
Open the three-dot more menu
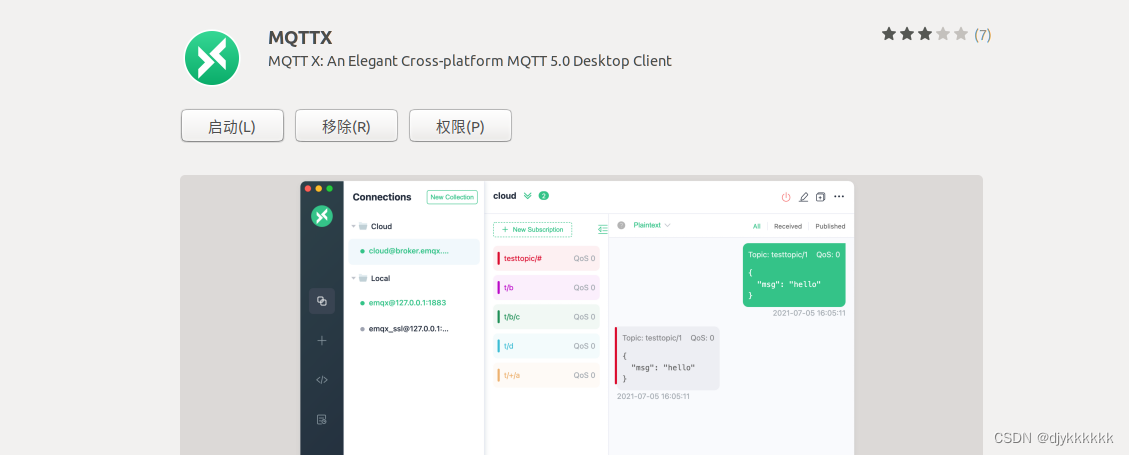pyautogui.click(x=839, y=197)
